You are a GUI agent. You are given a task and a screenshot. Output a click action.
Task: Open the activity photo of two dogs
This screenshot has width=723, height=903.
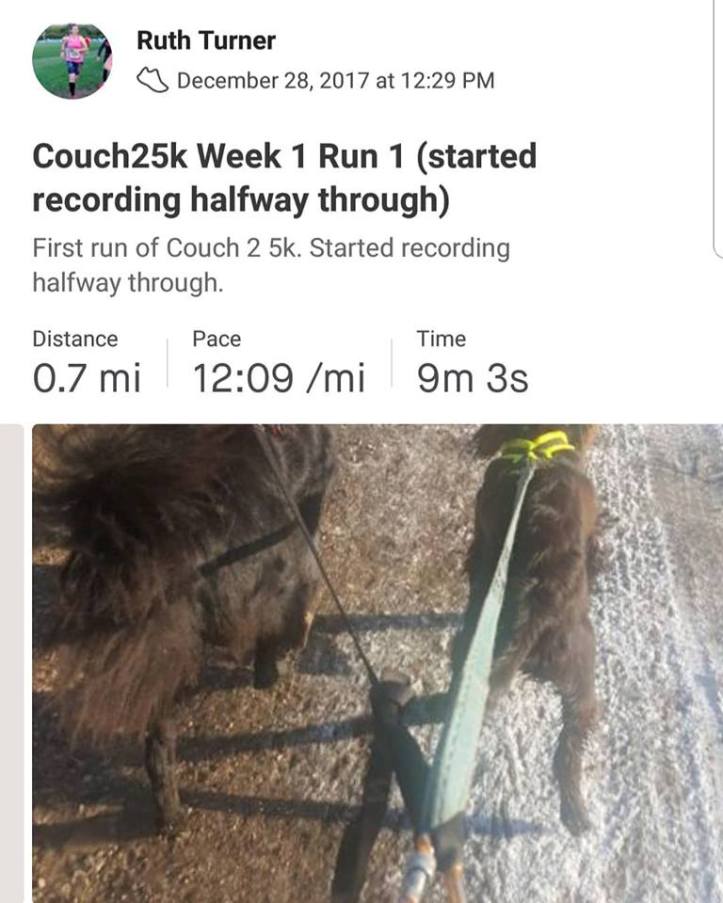[377, 663]
